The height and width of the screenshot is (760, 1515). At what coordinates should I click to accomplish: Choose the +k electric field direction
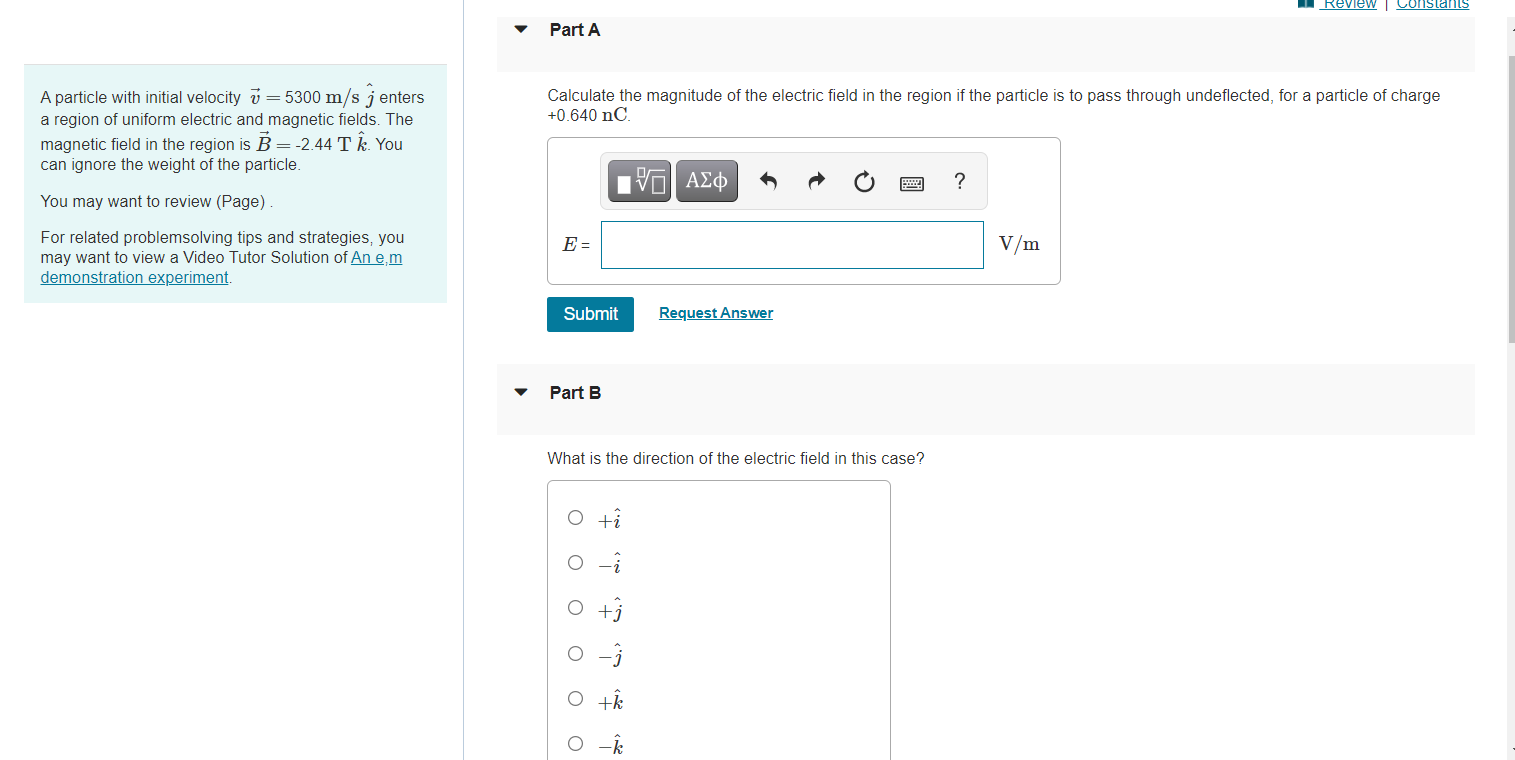(x=576, y=698)
